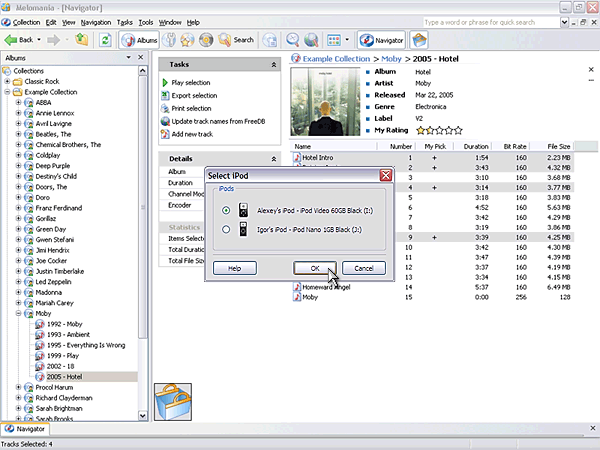The image size is (600, 450).
Task: Open the Edit menu
Action: [51, 22]
